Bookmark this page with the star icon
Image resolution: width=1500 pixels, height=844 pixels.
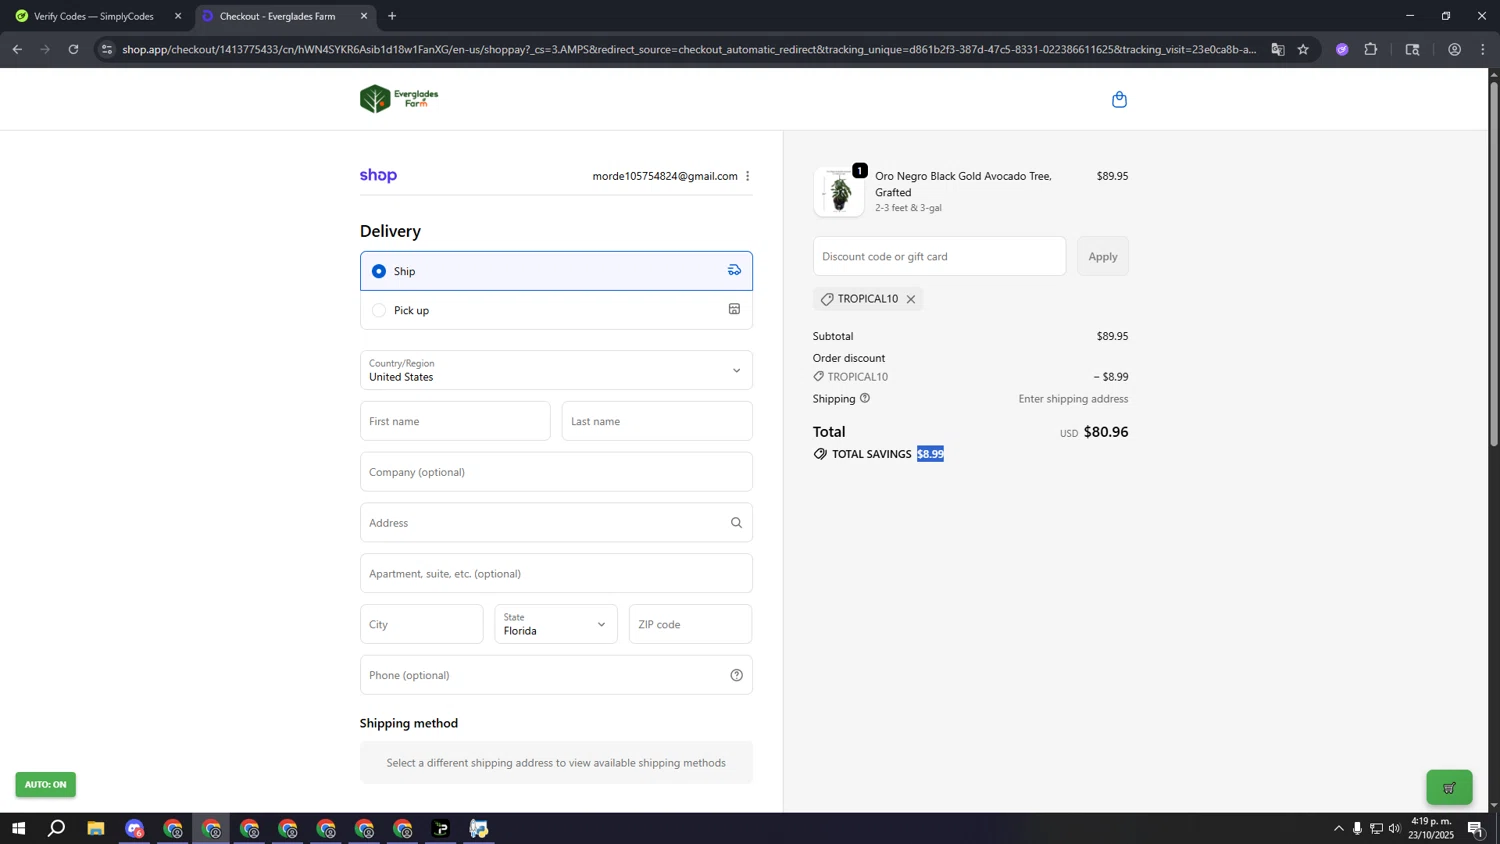(1302, 49)
